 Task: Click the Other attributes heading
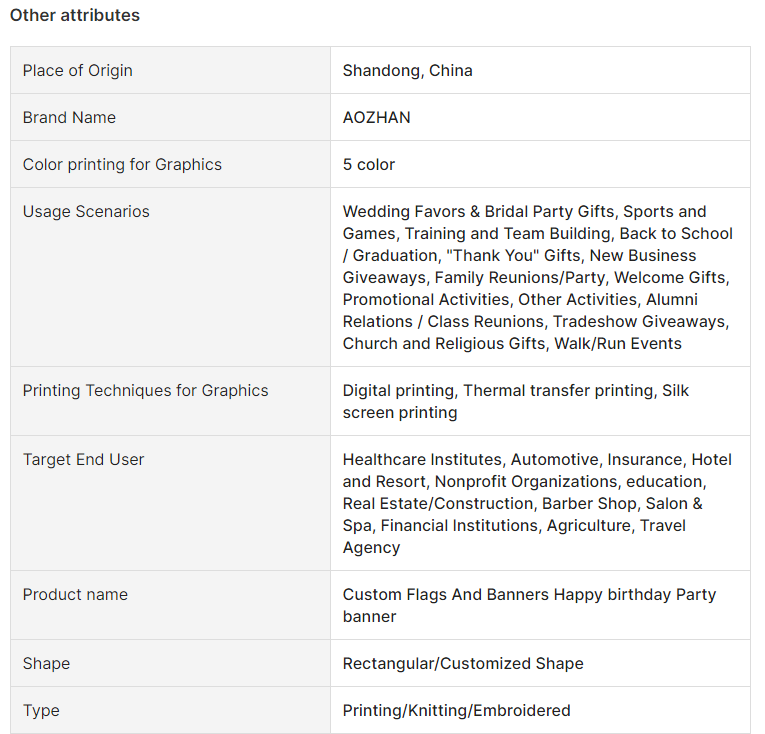pyautogui.click(x=75, y=15)
